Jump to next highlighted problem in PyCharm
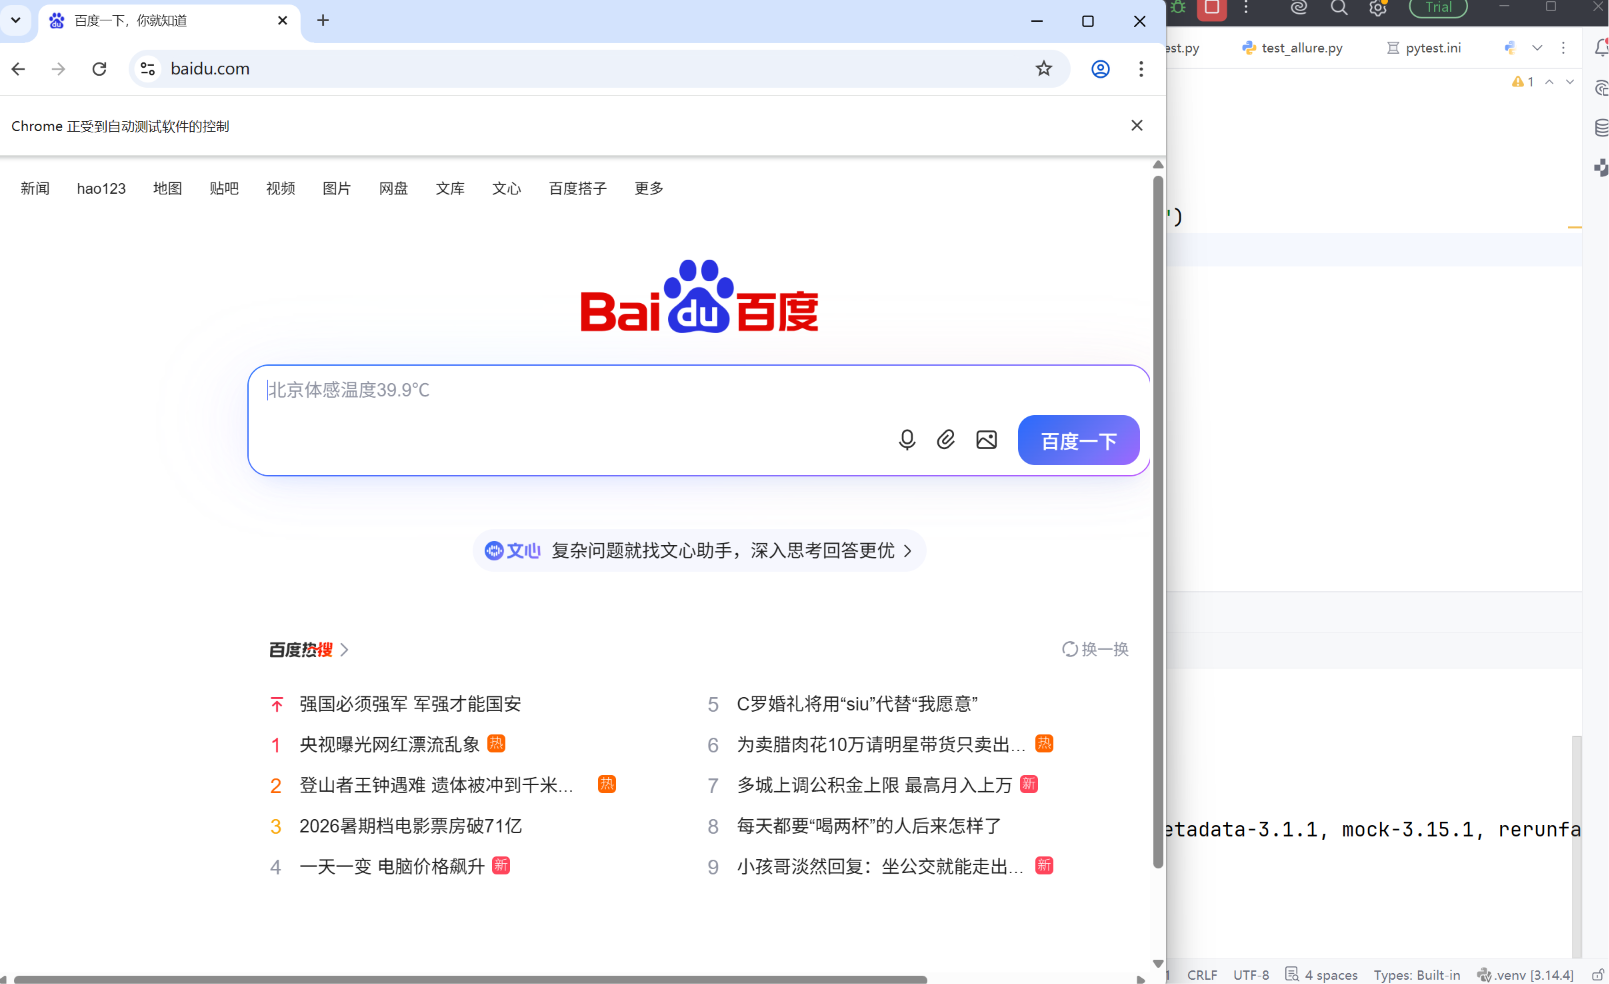 click(x=1570, y=82)
